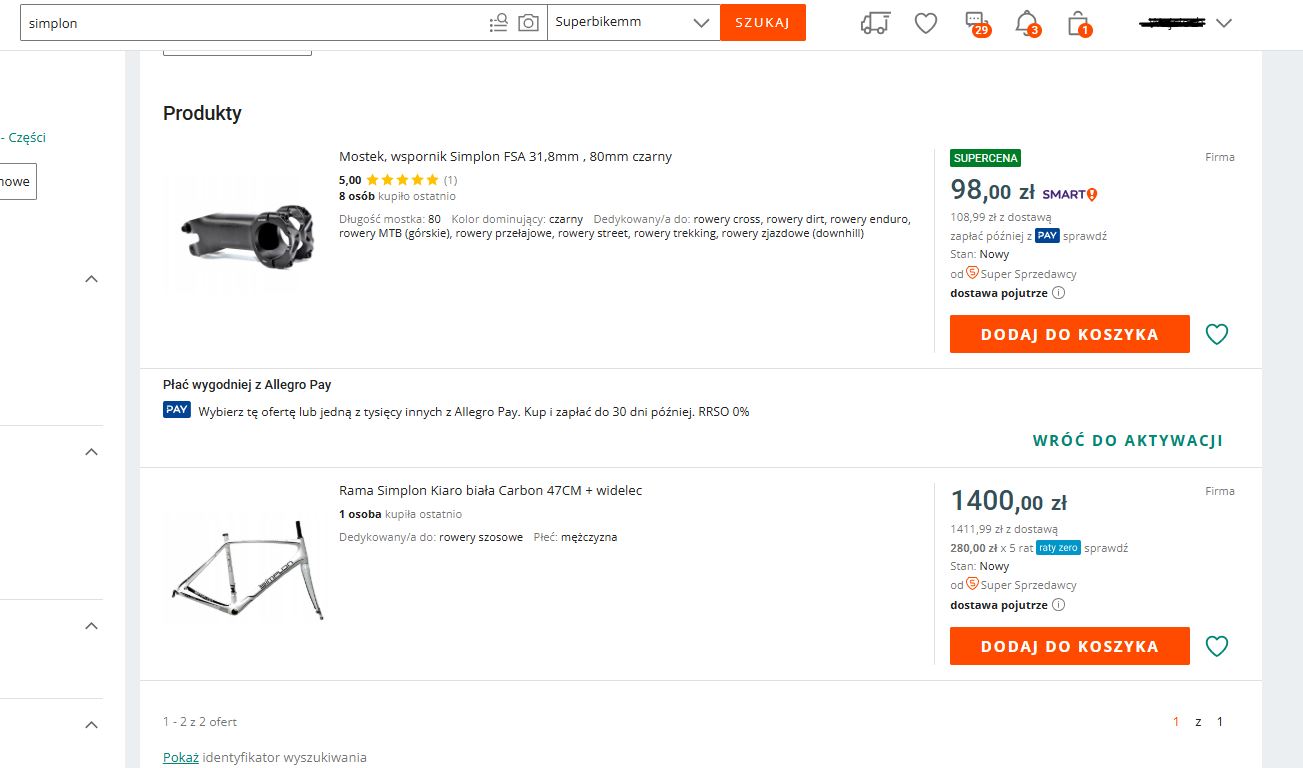1303x768 pixels.
Task: Click the WRÓĆ DO AKTYWACJI link
Action: (x=1127, y=440)
